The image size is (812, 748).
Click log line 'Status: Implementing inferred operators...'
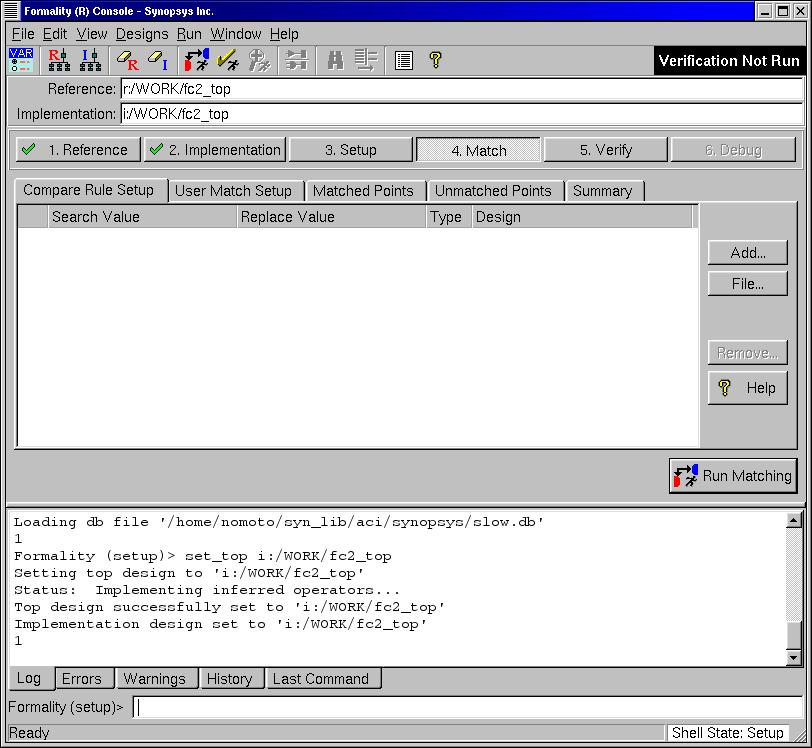click(207, 589)
